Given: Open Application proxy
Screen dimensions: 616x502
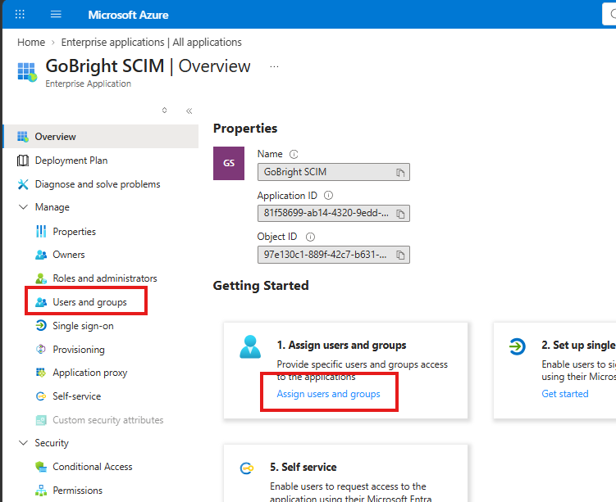Looking at the screenshot, I should pyautogui.click(x=90, y=372).
